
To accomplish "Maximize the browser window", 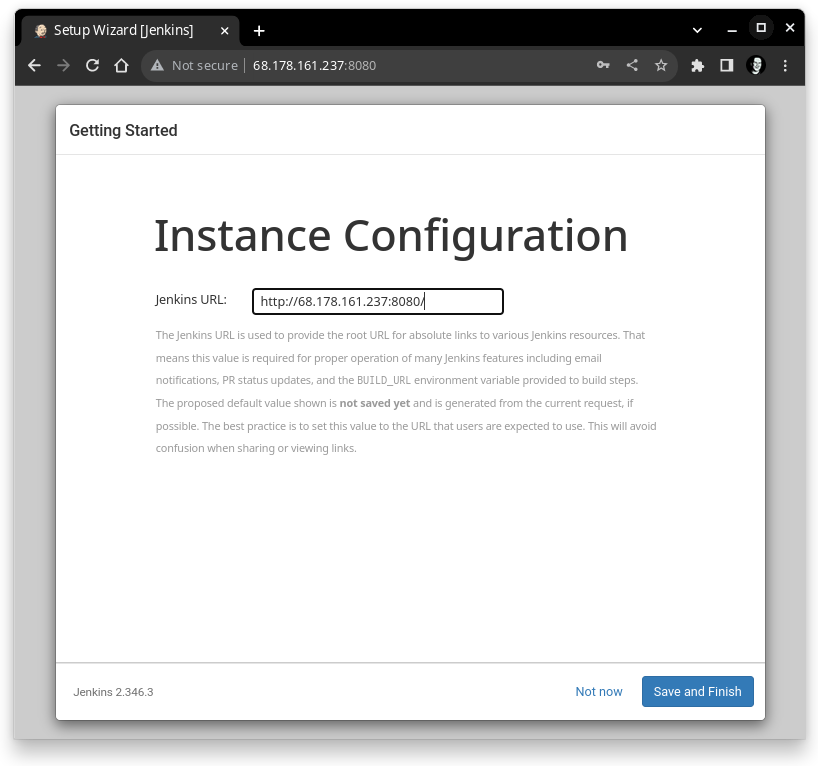I will [x=761, y=28].
